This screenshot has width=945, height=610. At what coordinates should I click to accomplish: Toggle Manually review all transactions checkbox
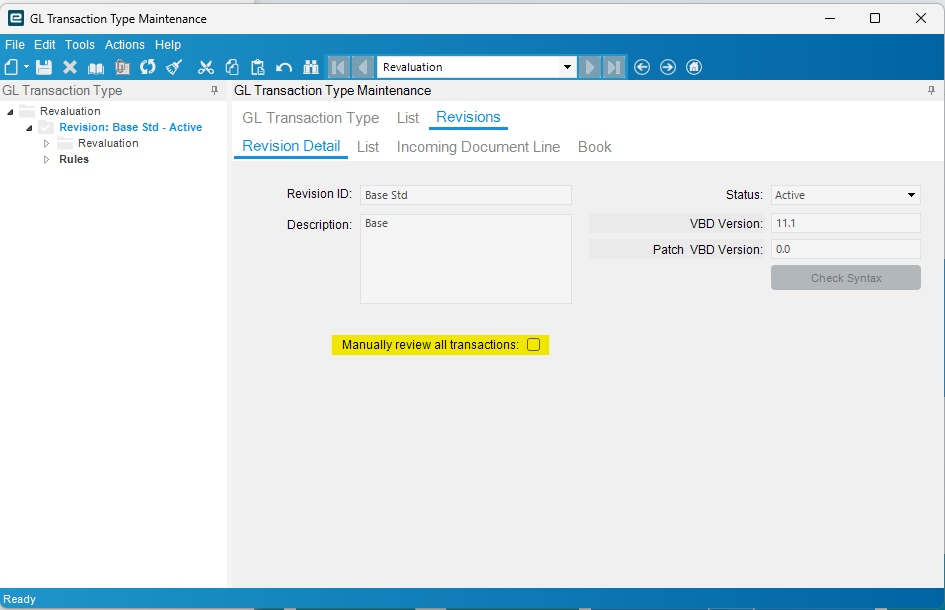(x=533, y=344)
